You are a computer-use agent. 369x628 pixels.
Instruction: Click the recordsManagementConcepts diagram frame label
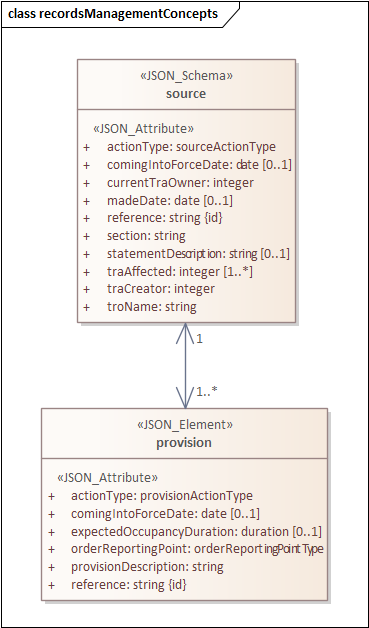[113, 14]
